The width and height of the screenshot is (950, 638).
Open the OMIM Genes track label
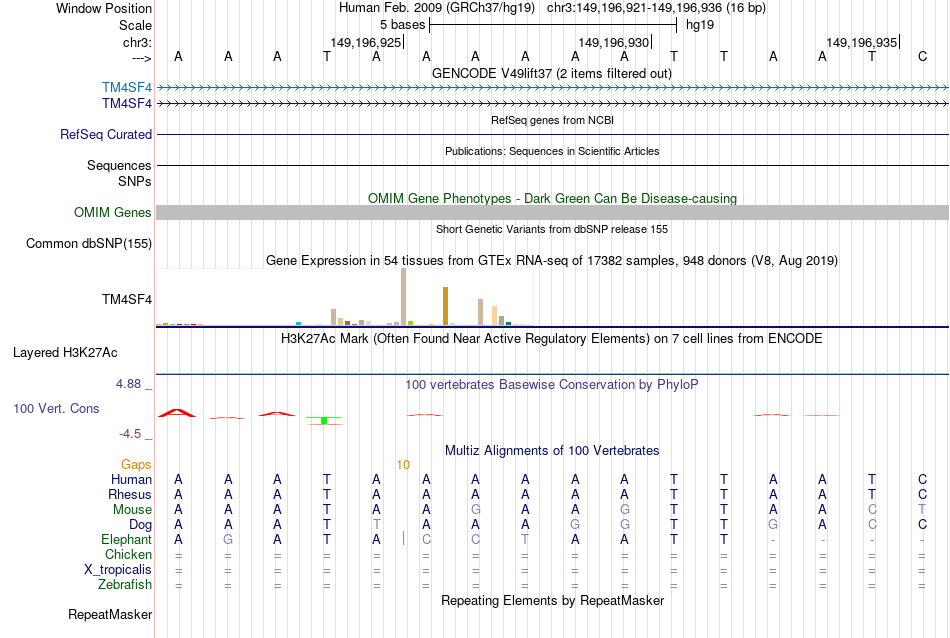(x=112, y=213)
